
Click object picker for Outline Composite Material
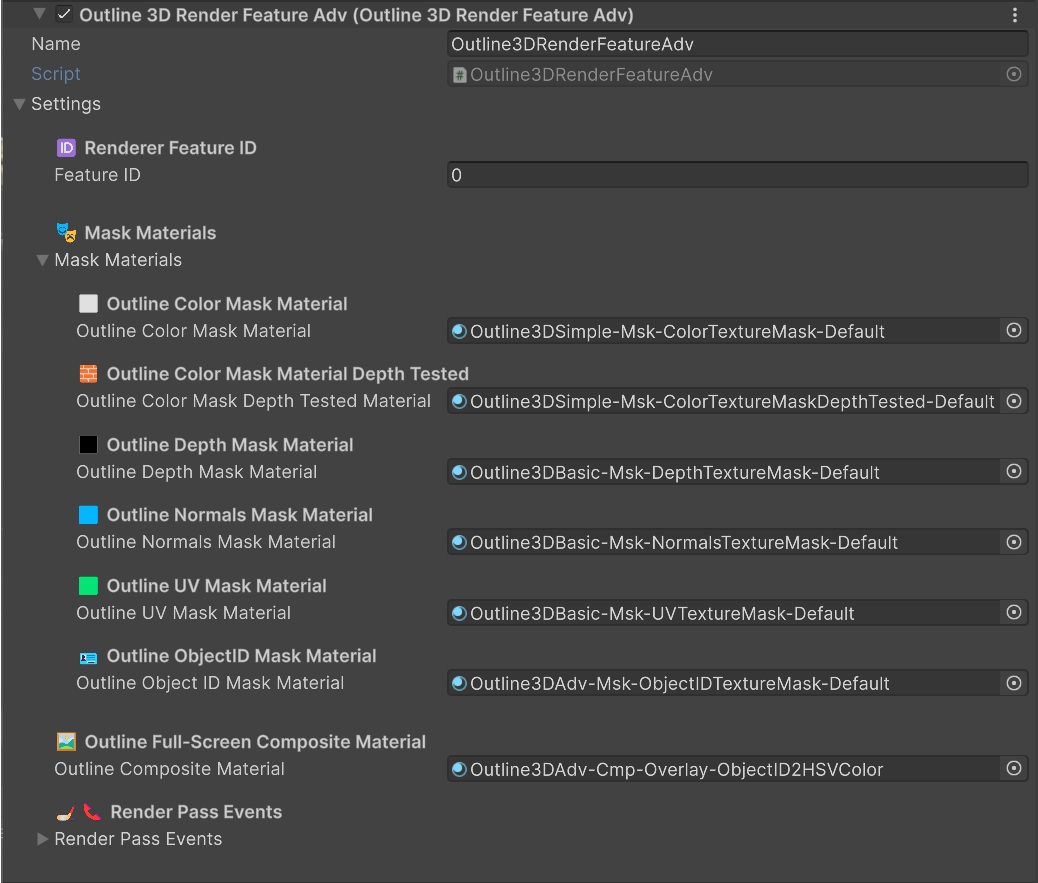pyautogui.click(x=1014, y=769)
